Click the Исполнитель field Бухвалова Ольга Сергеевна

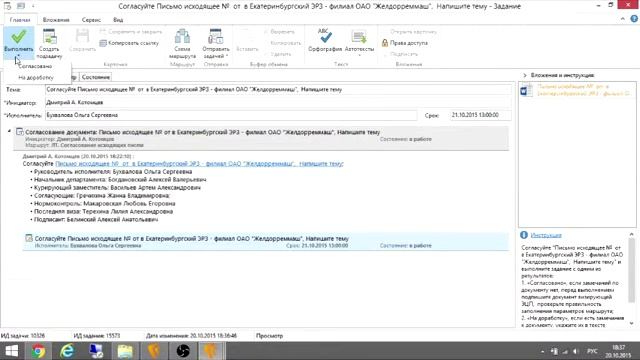pos(231,115)
